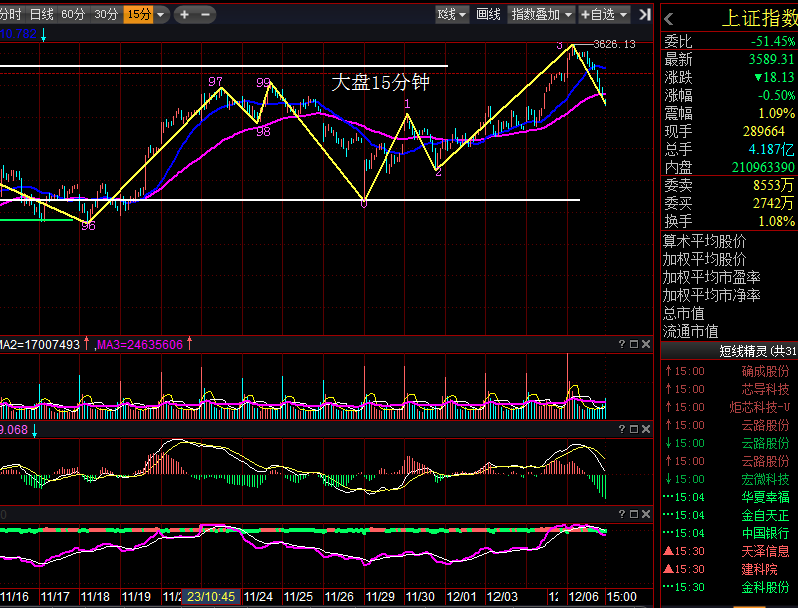Click the 3626.13 high price label
798x608 pixels.
[614, 44]
